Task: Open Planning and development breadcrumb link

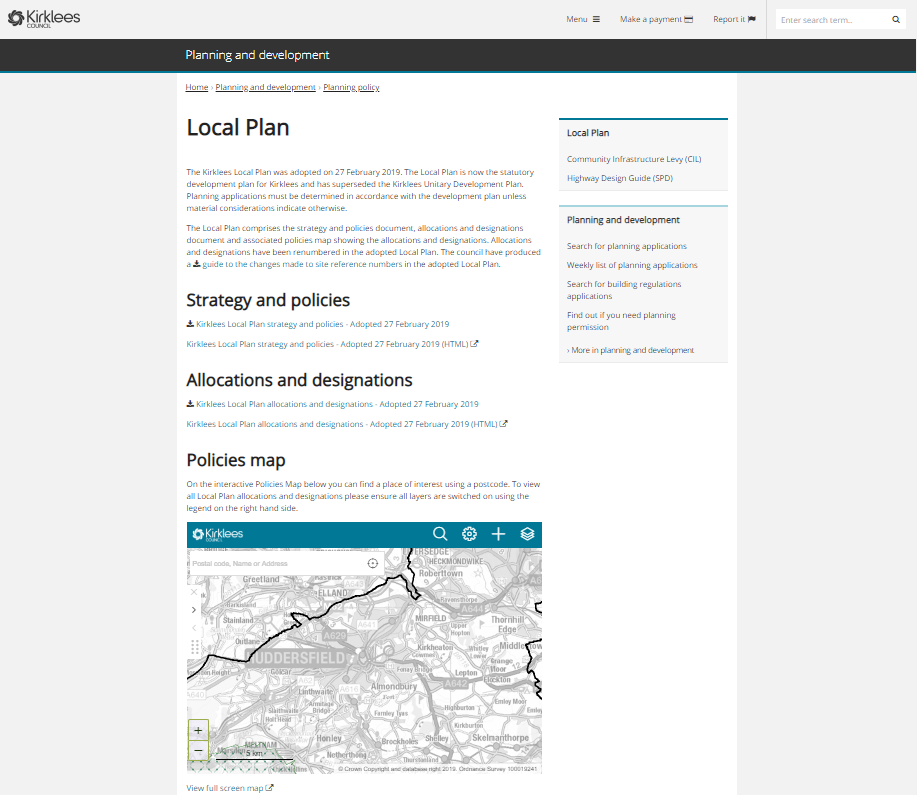Action: (266, 87)
